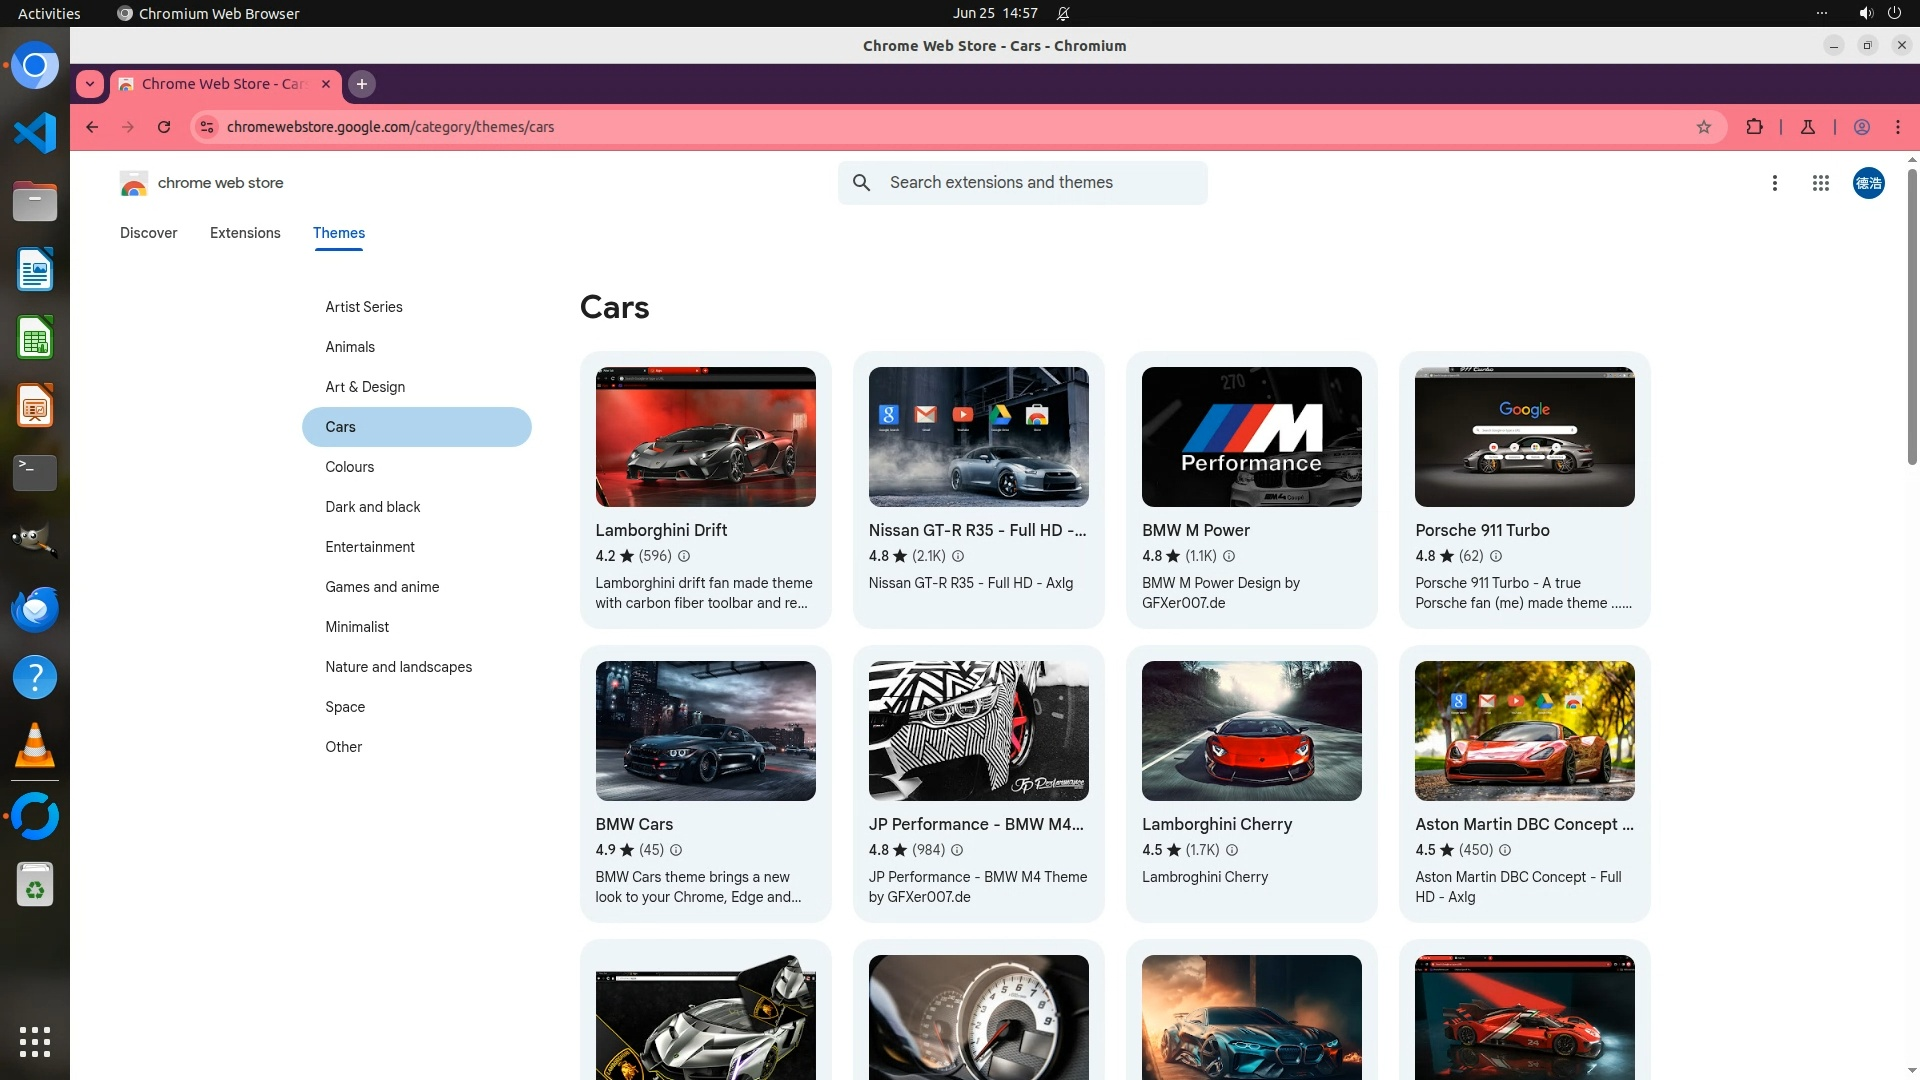Reload the page with refresh icon
This screenshot has width=1920, height=1080.
[164, 127]
